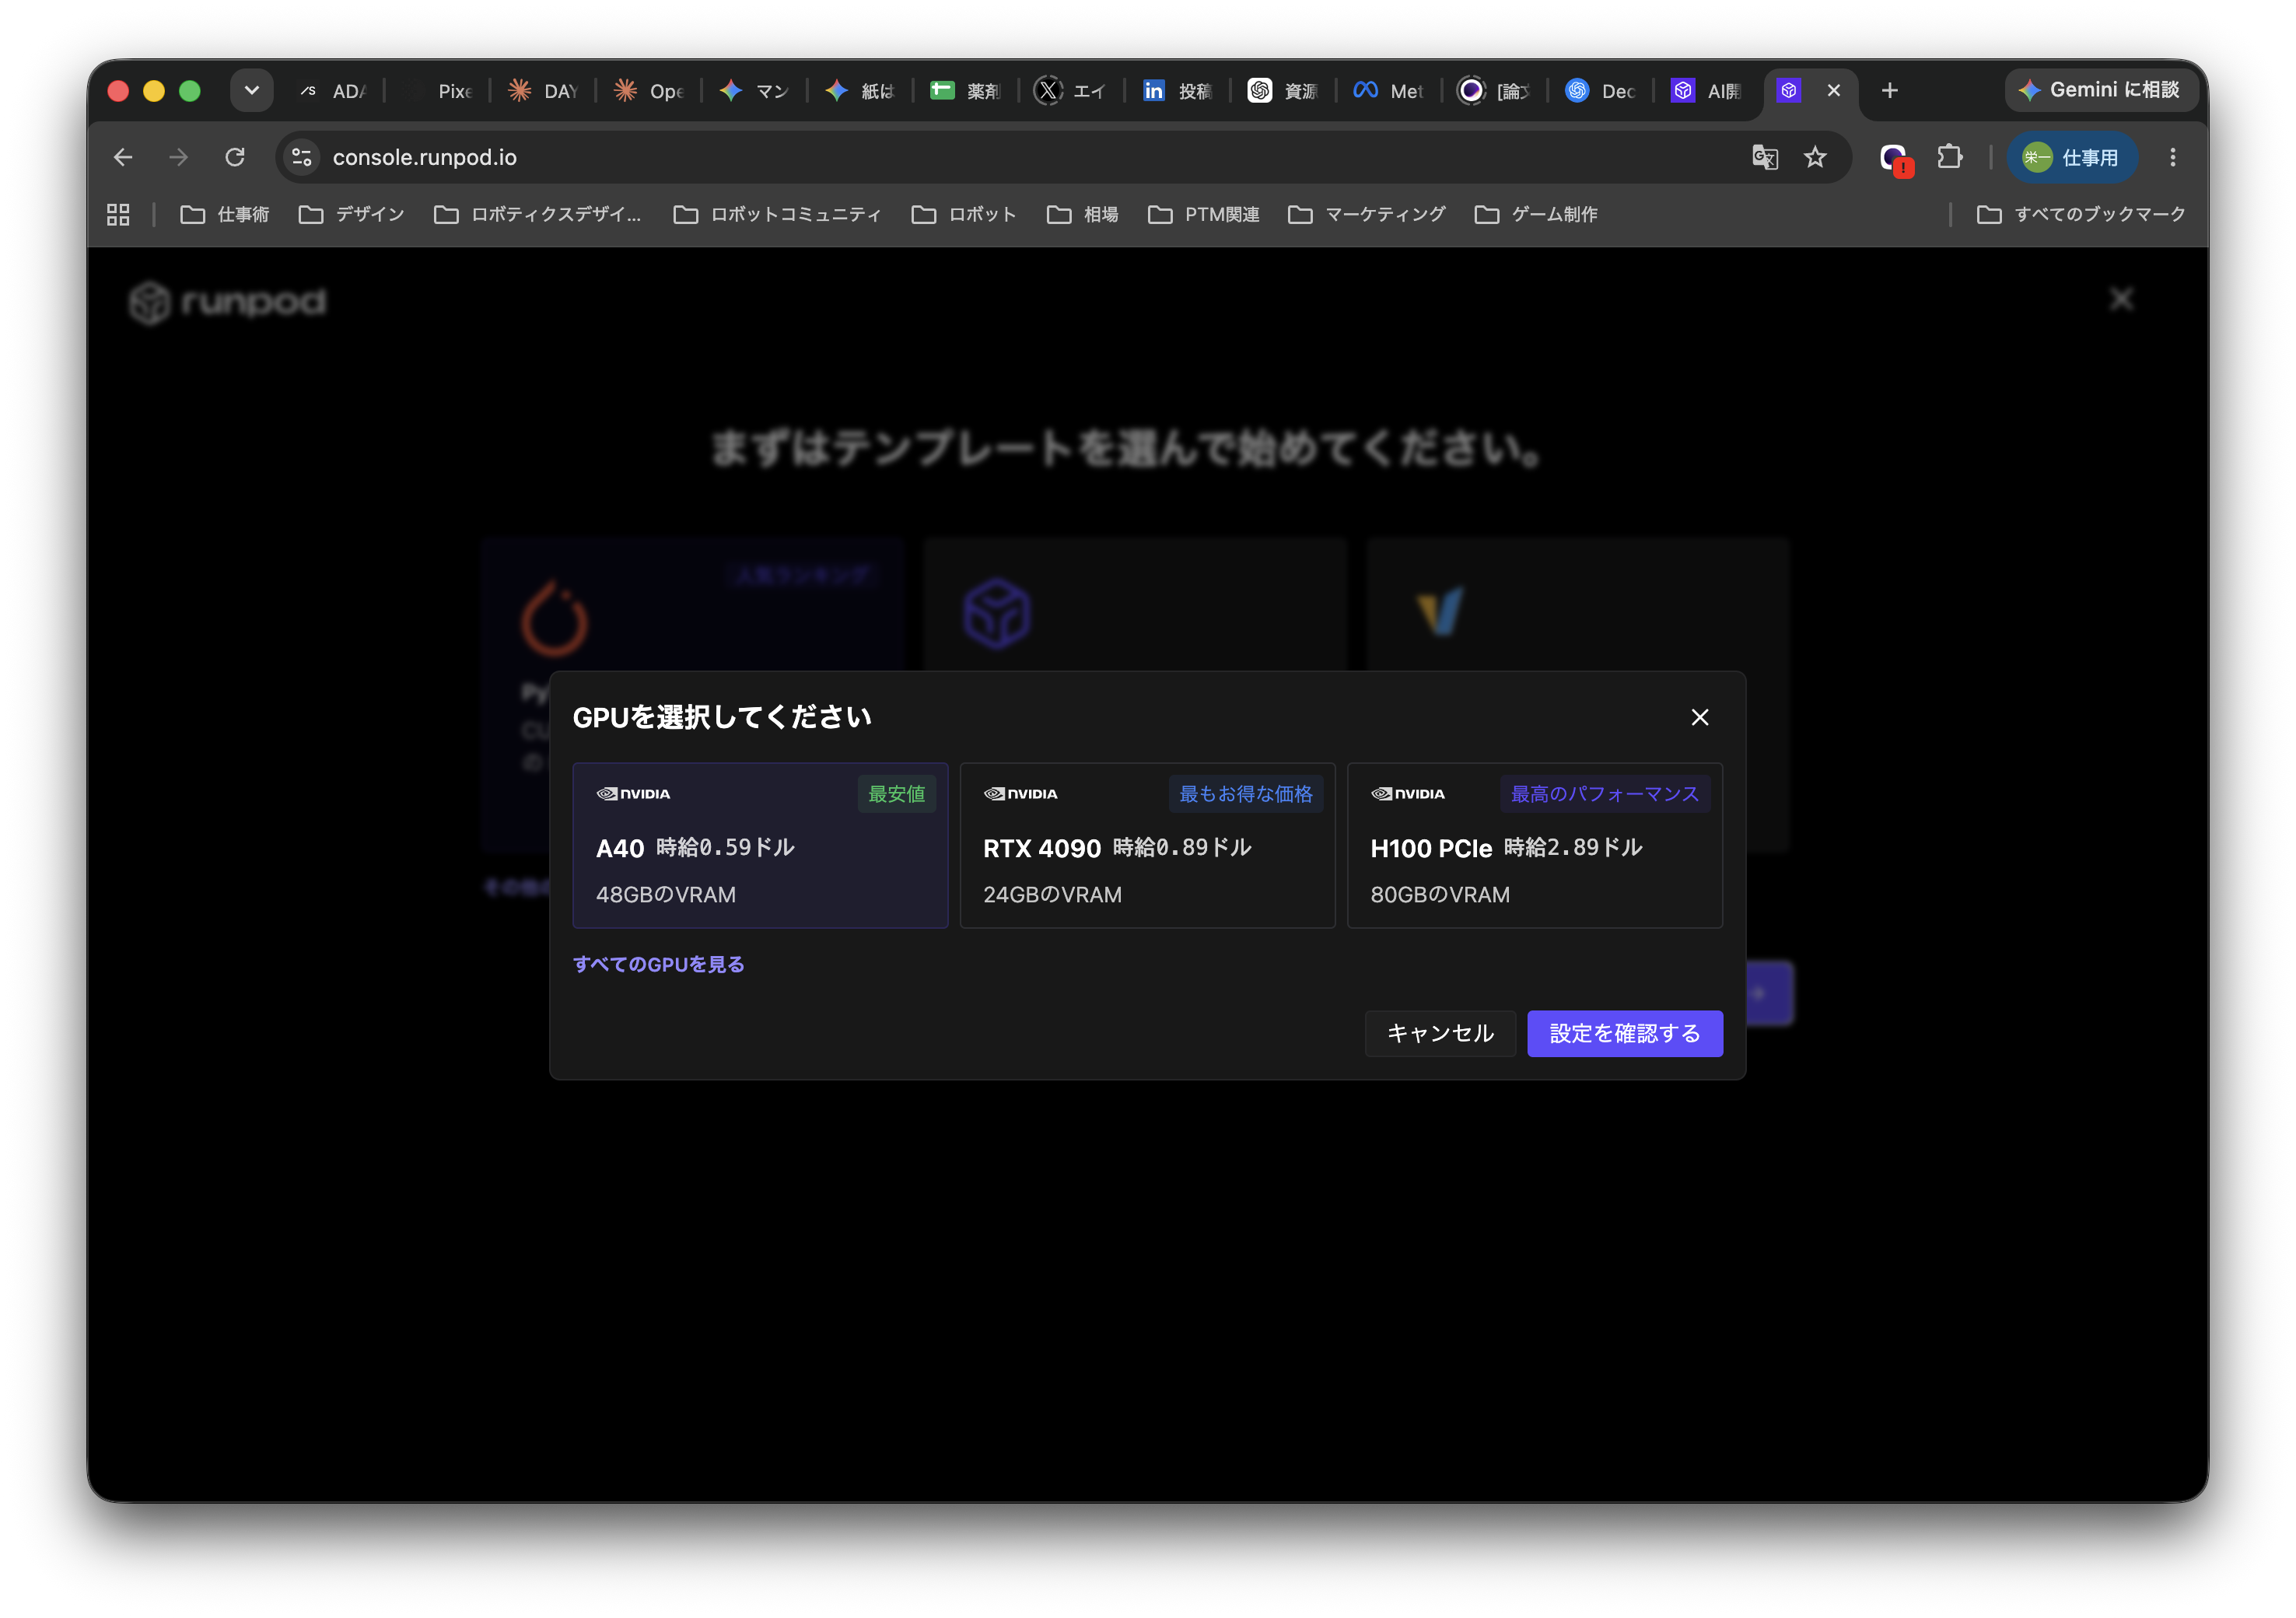This screenshot has width=2296, height=1618.
Task: Click the 最安値 badge on A40
Action: (897, 794)
